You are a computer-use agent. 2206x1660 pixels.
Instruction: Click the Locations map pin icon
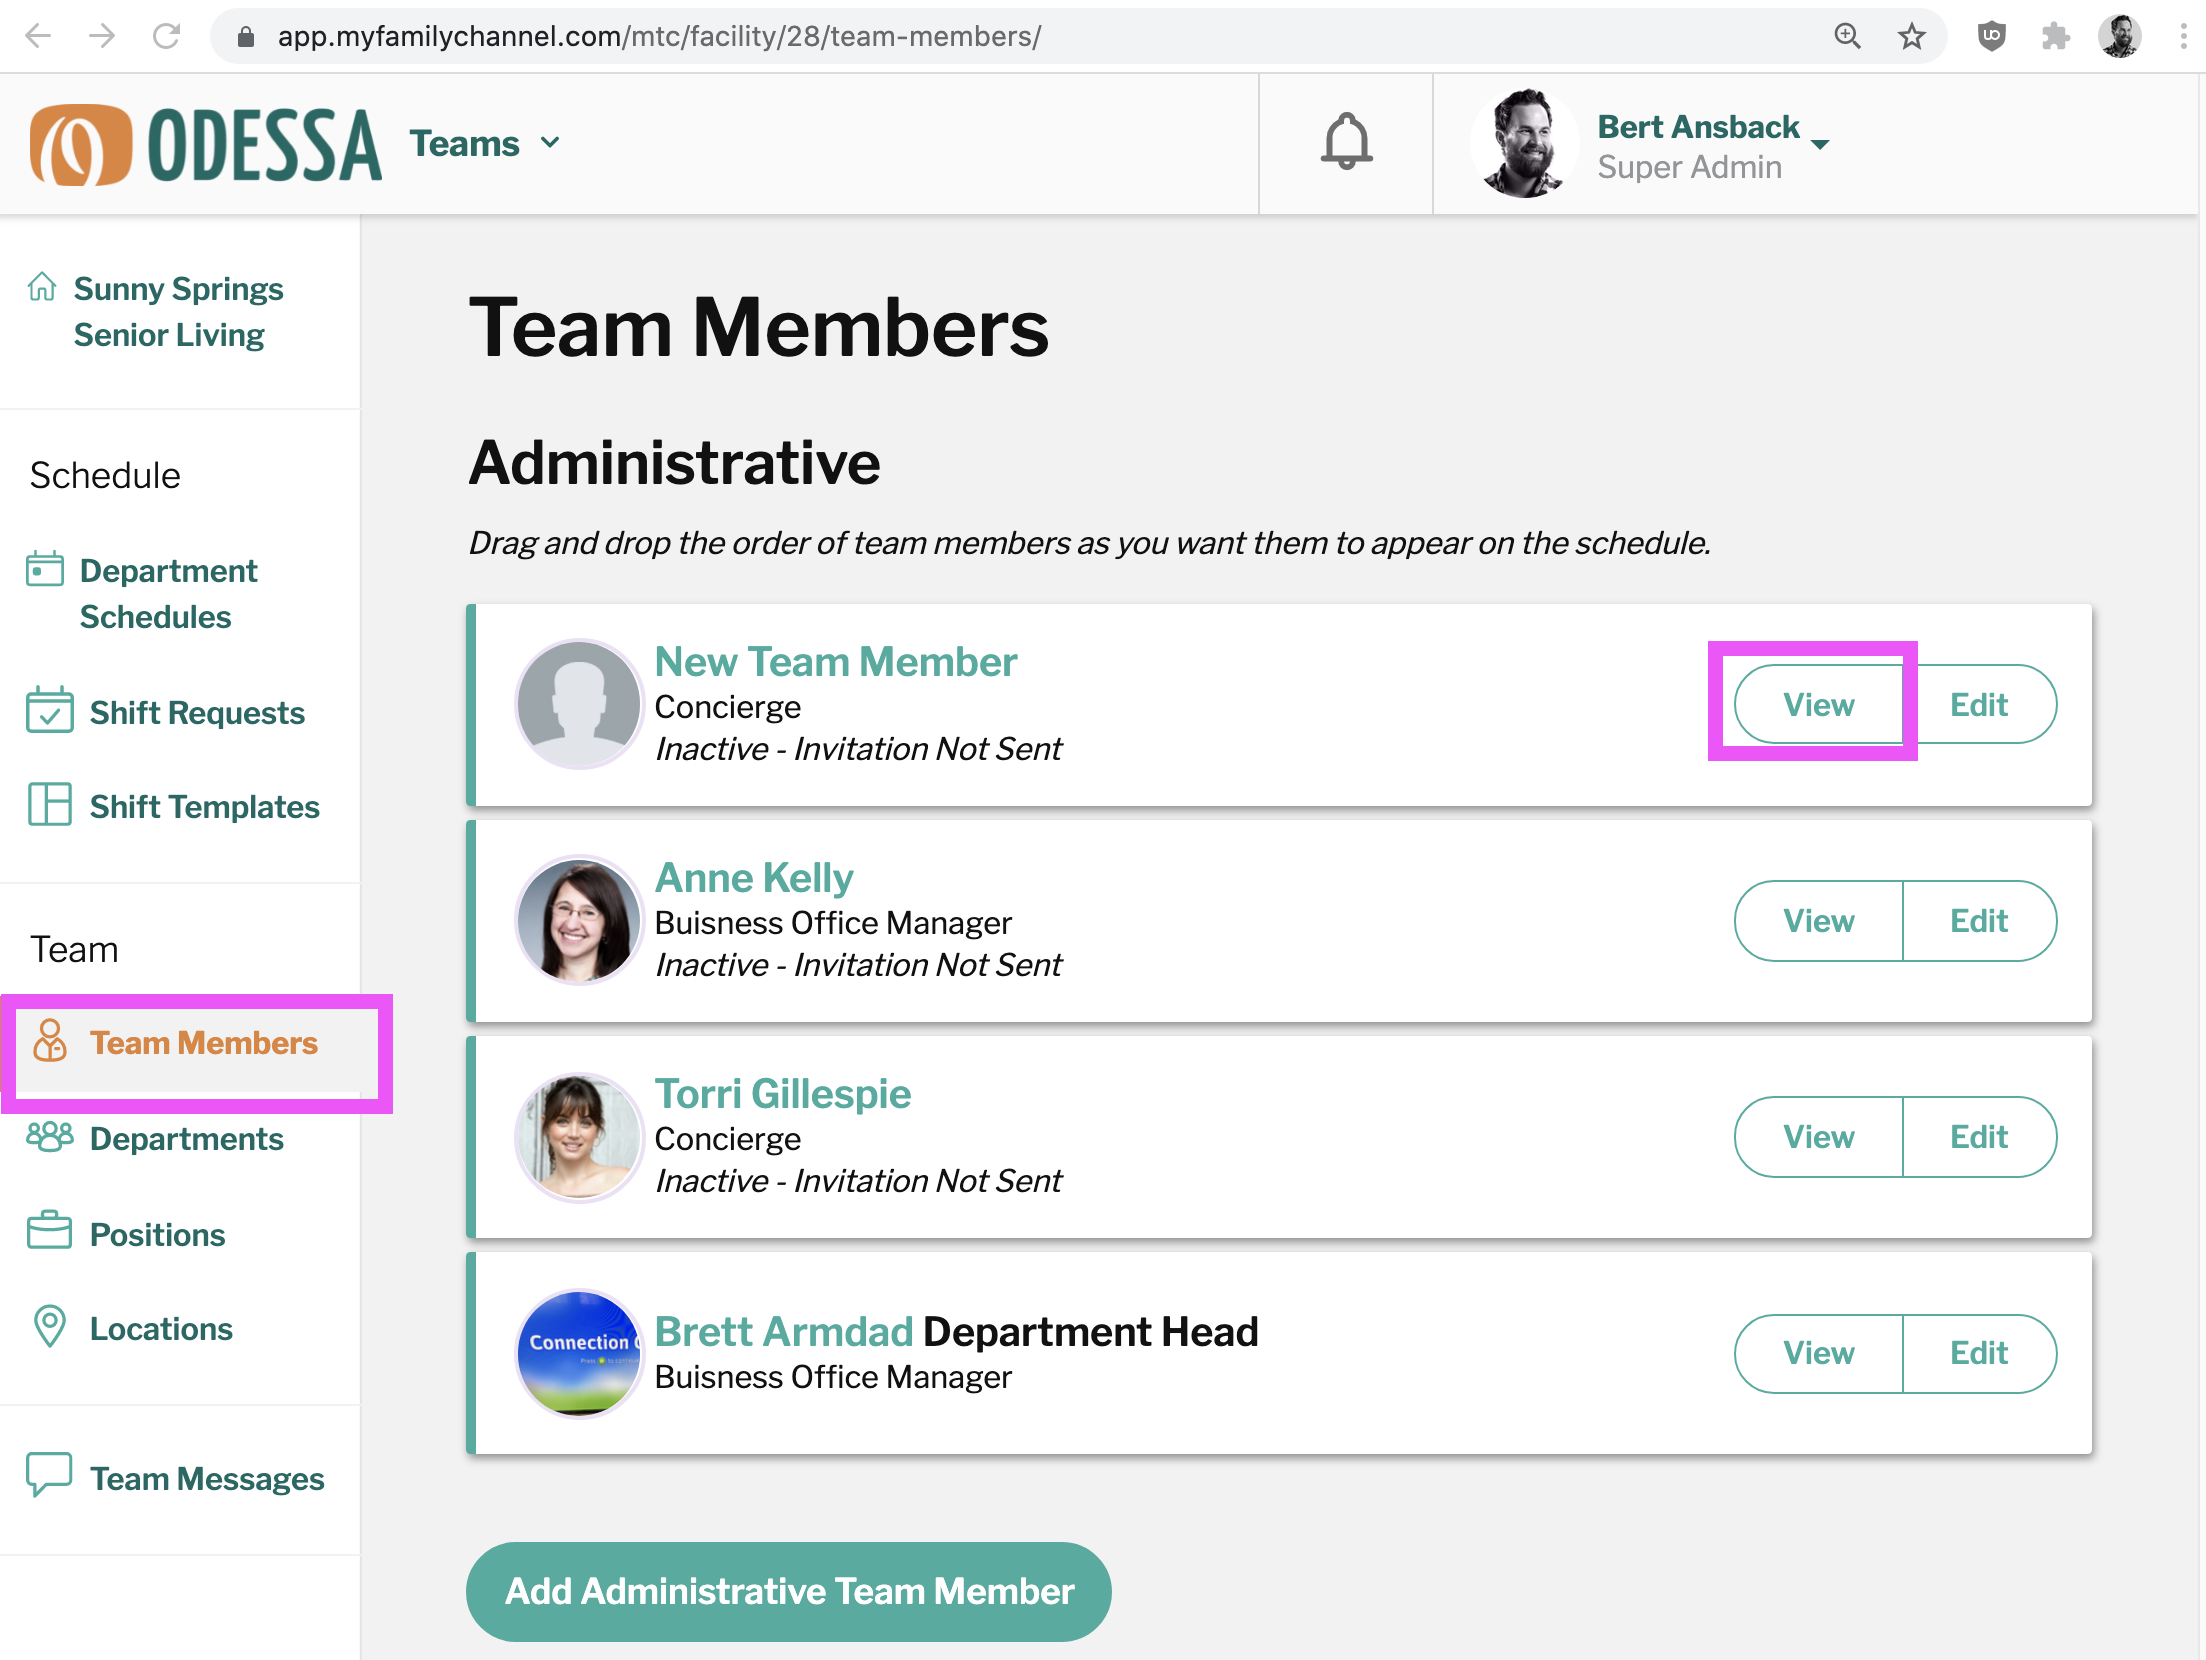point(50,1326)
